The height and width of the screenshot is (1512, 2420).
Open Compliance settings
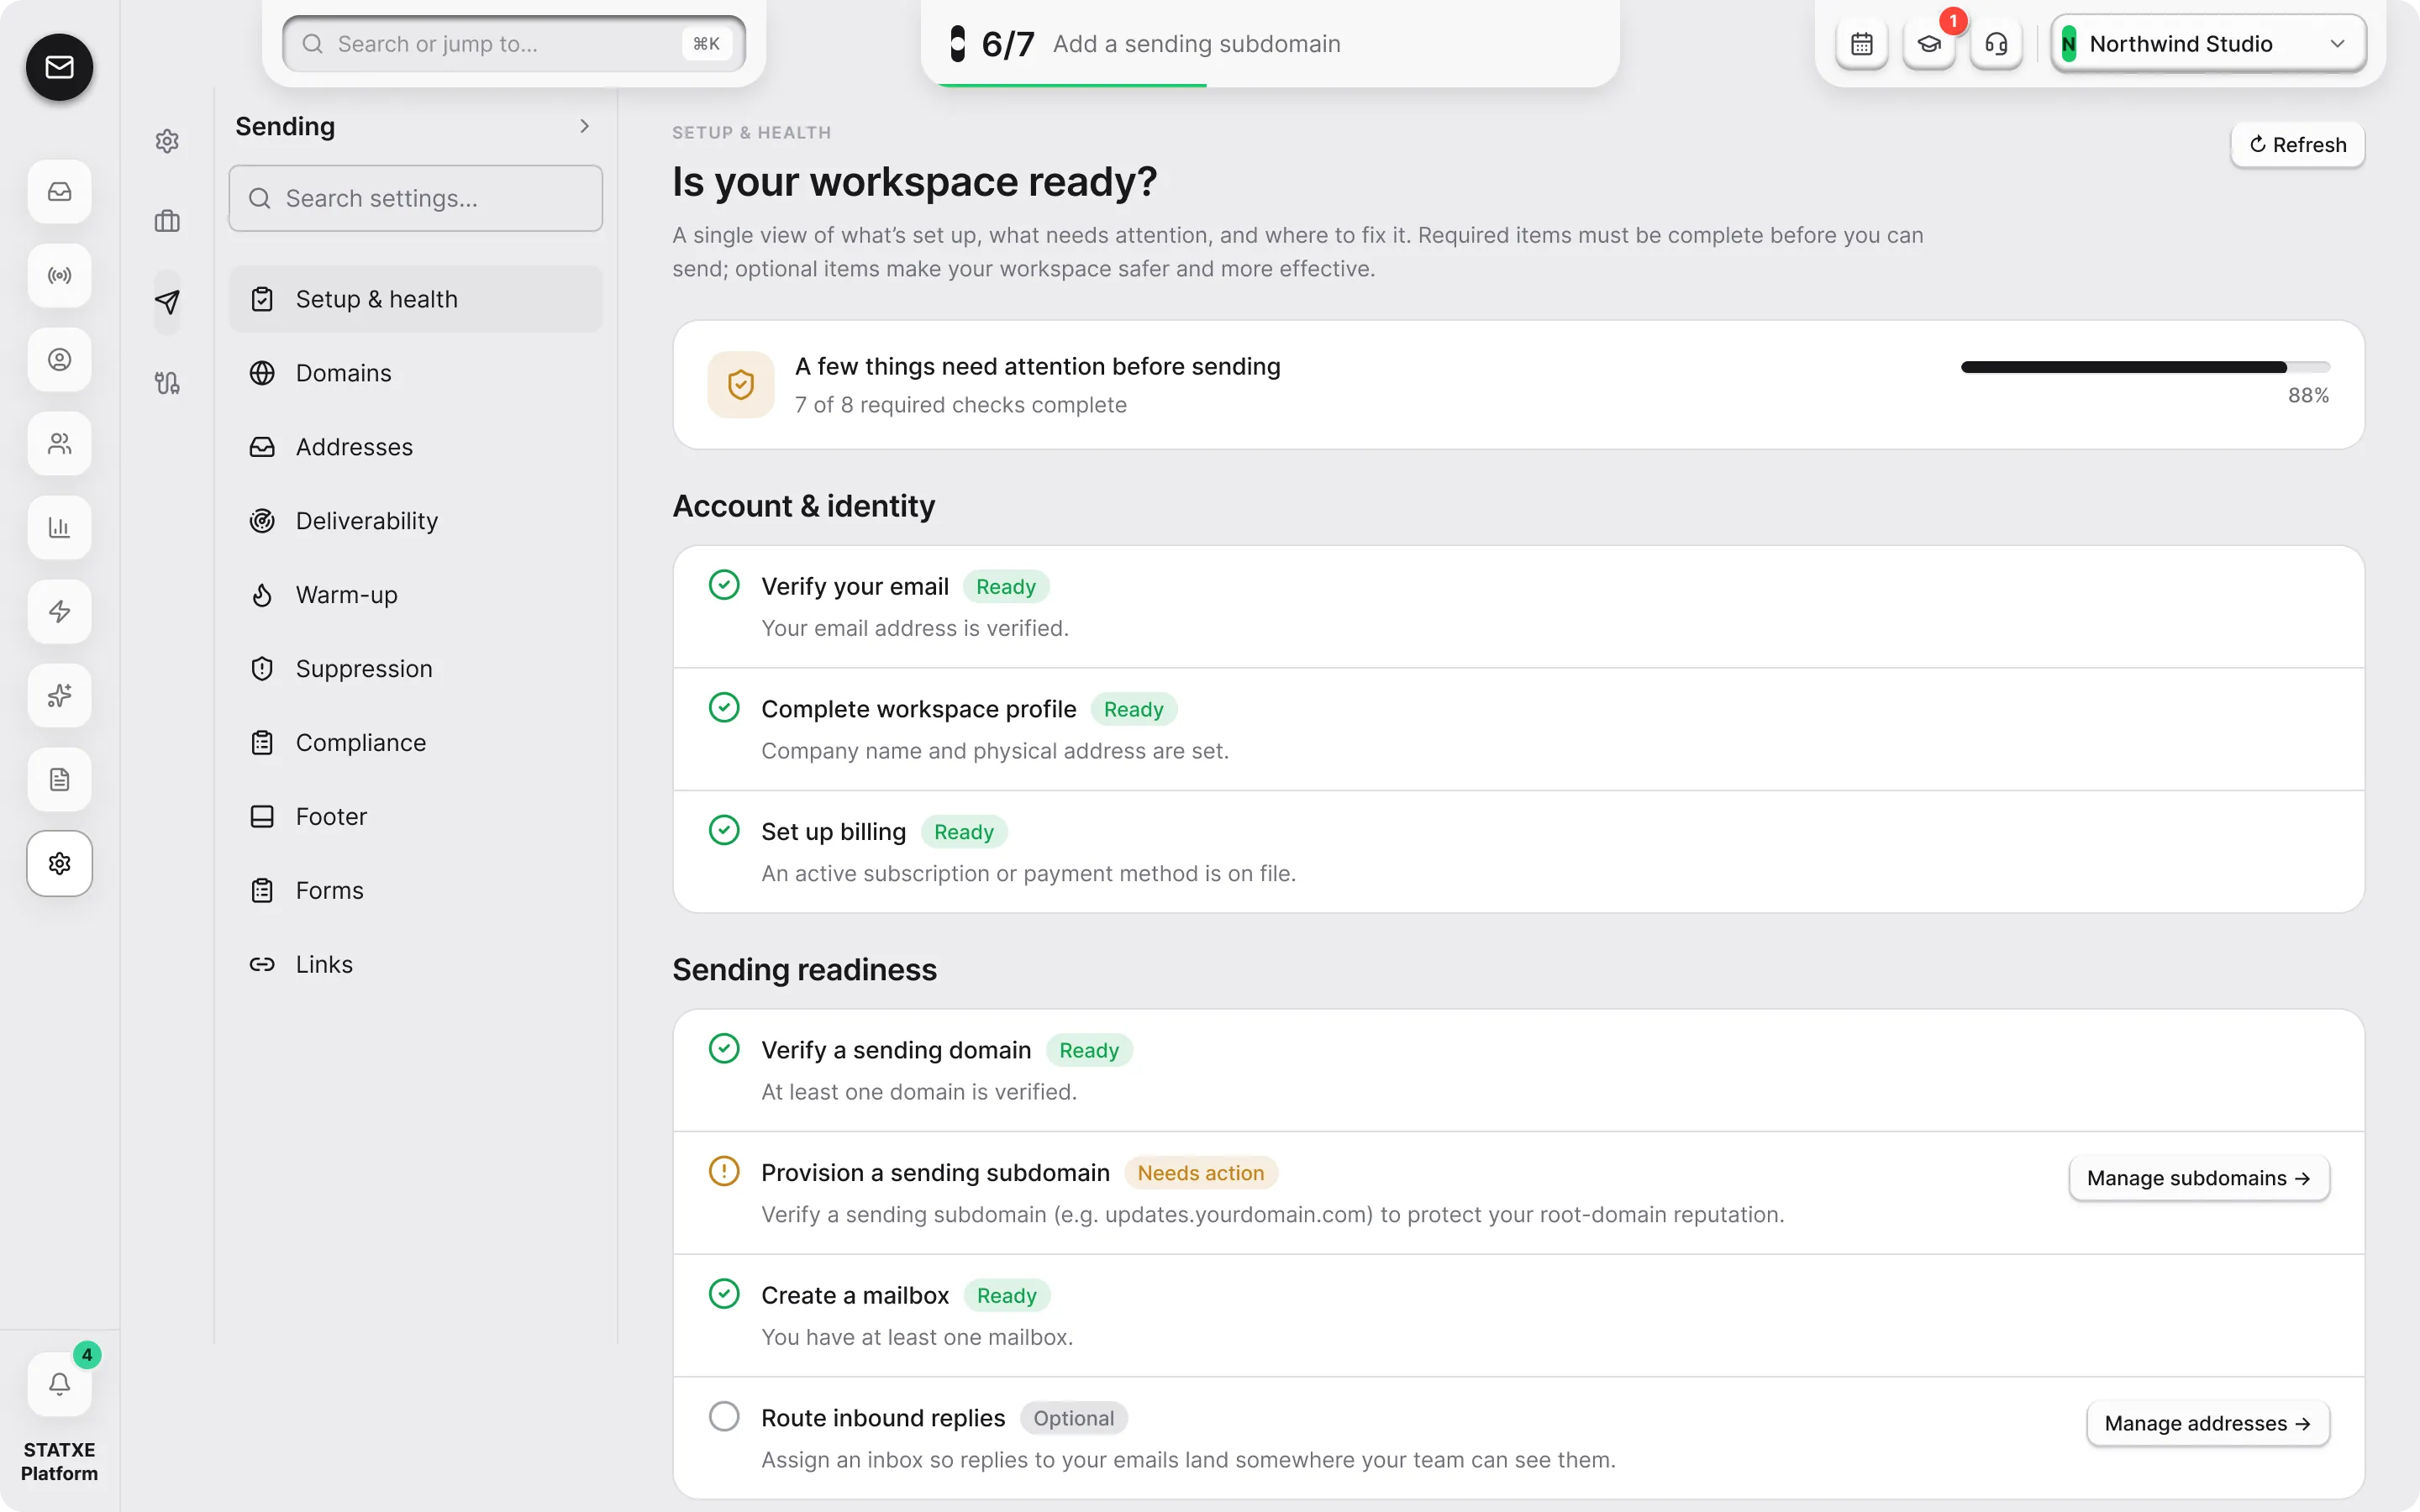click(416, 743)
